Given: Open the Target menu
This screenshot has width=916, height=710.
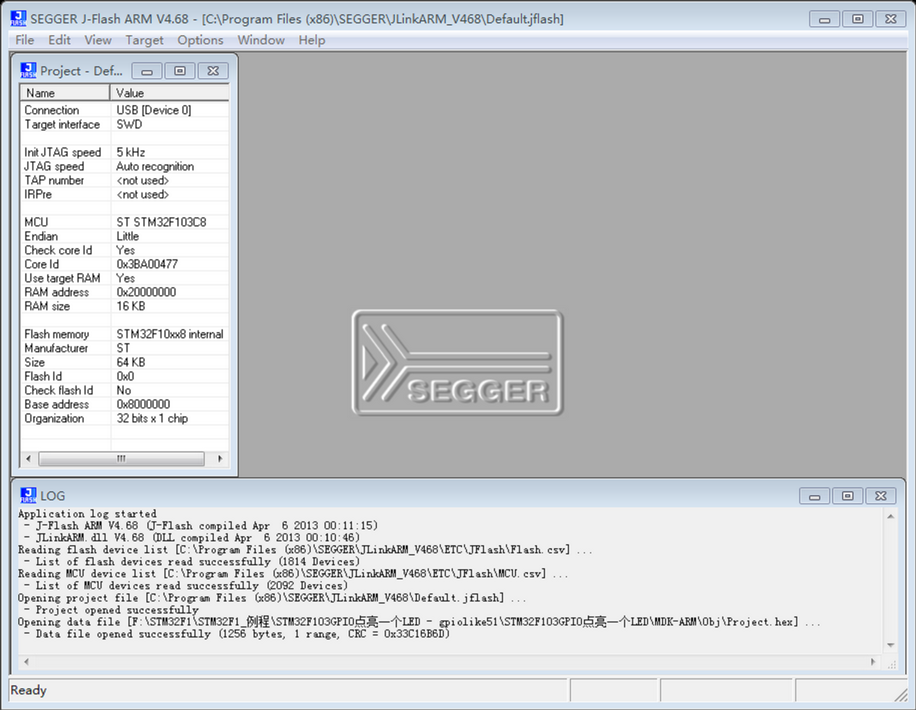Looking at the screenshot, I should pyautogui.click(x=144, y=40).
